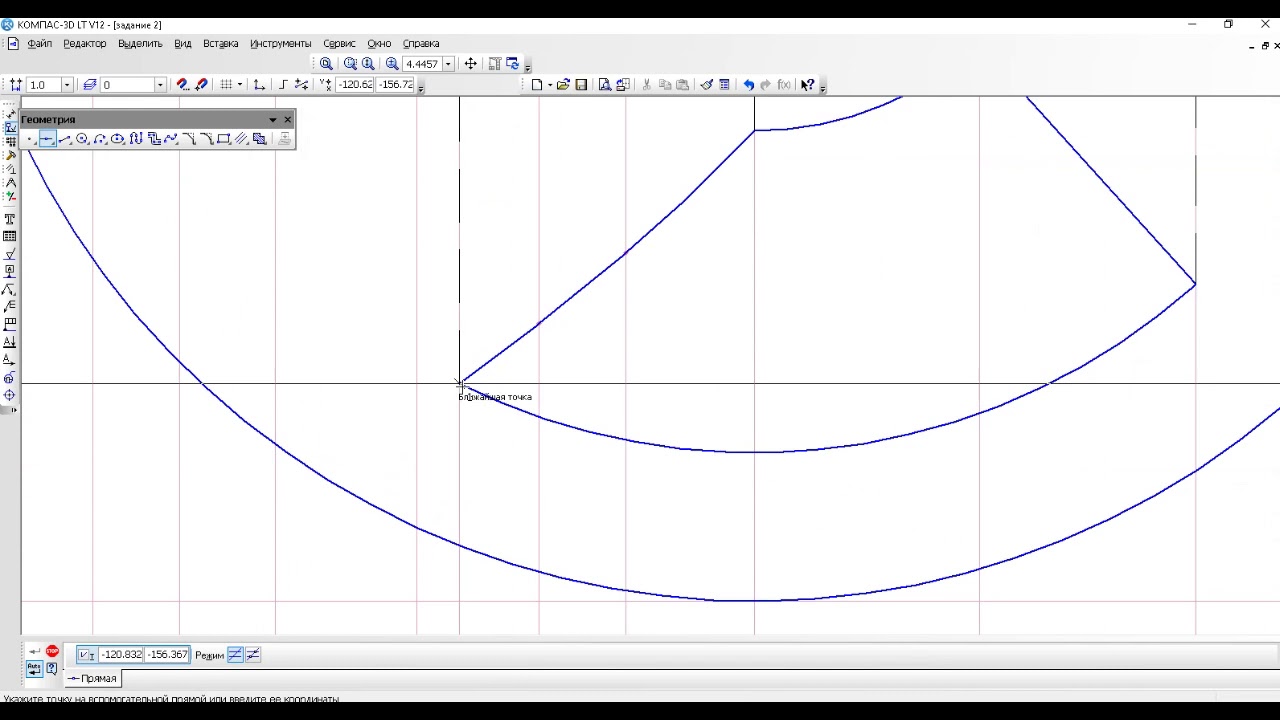Open the Справка menu
Viewport: 1280px width, 720px height.
[x=421, y=44]
